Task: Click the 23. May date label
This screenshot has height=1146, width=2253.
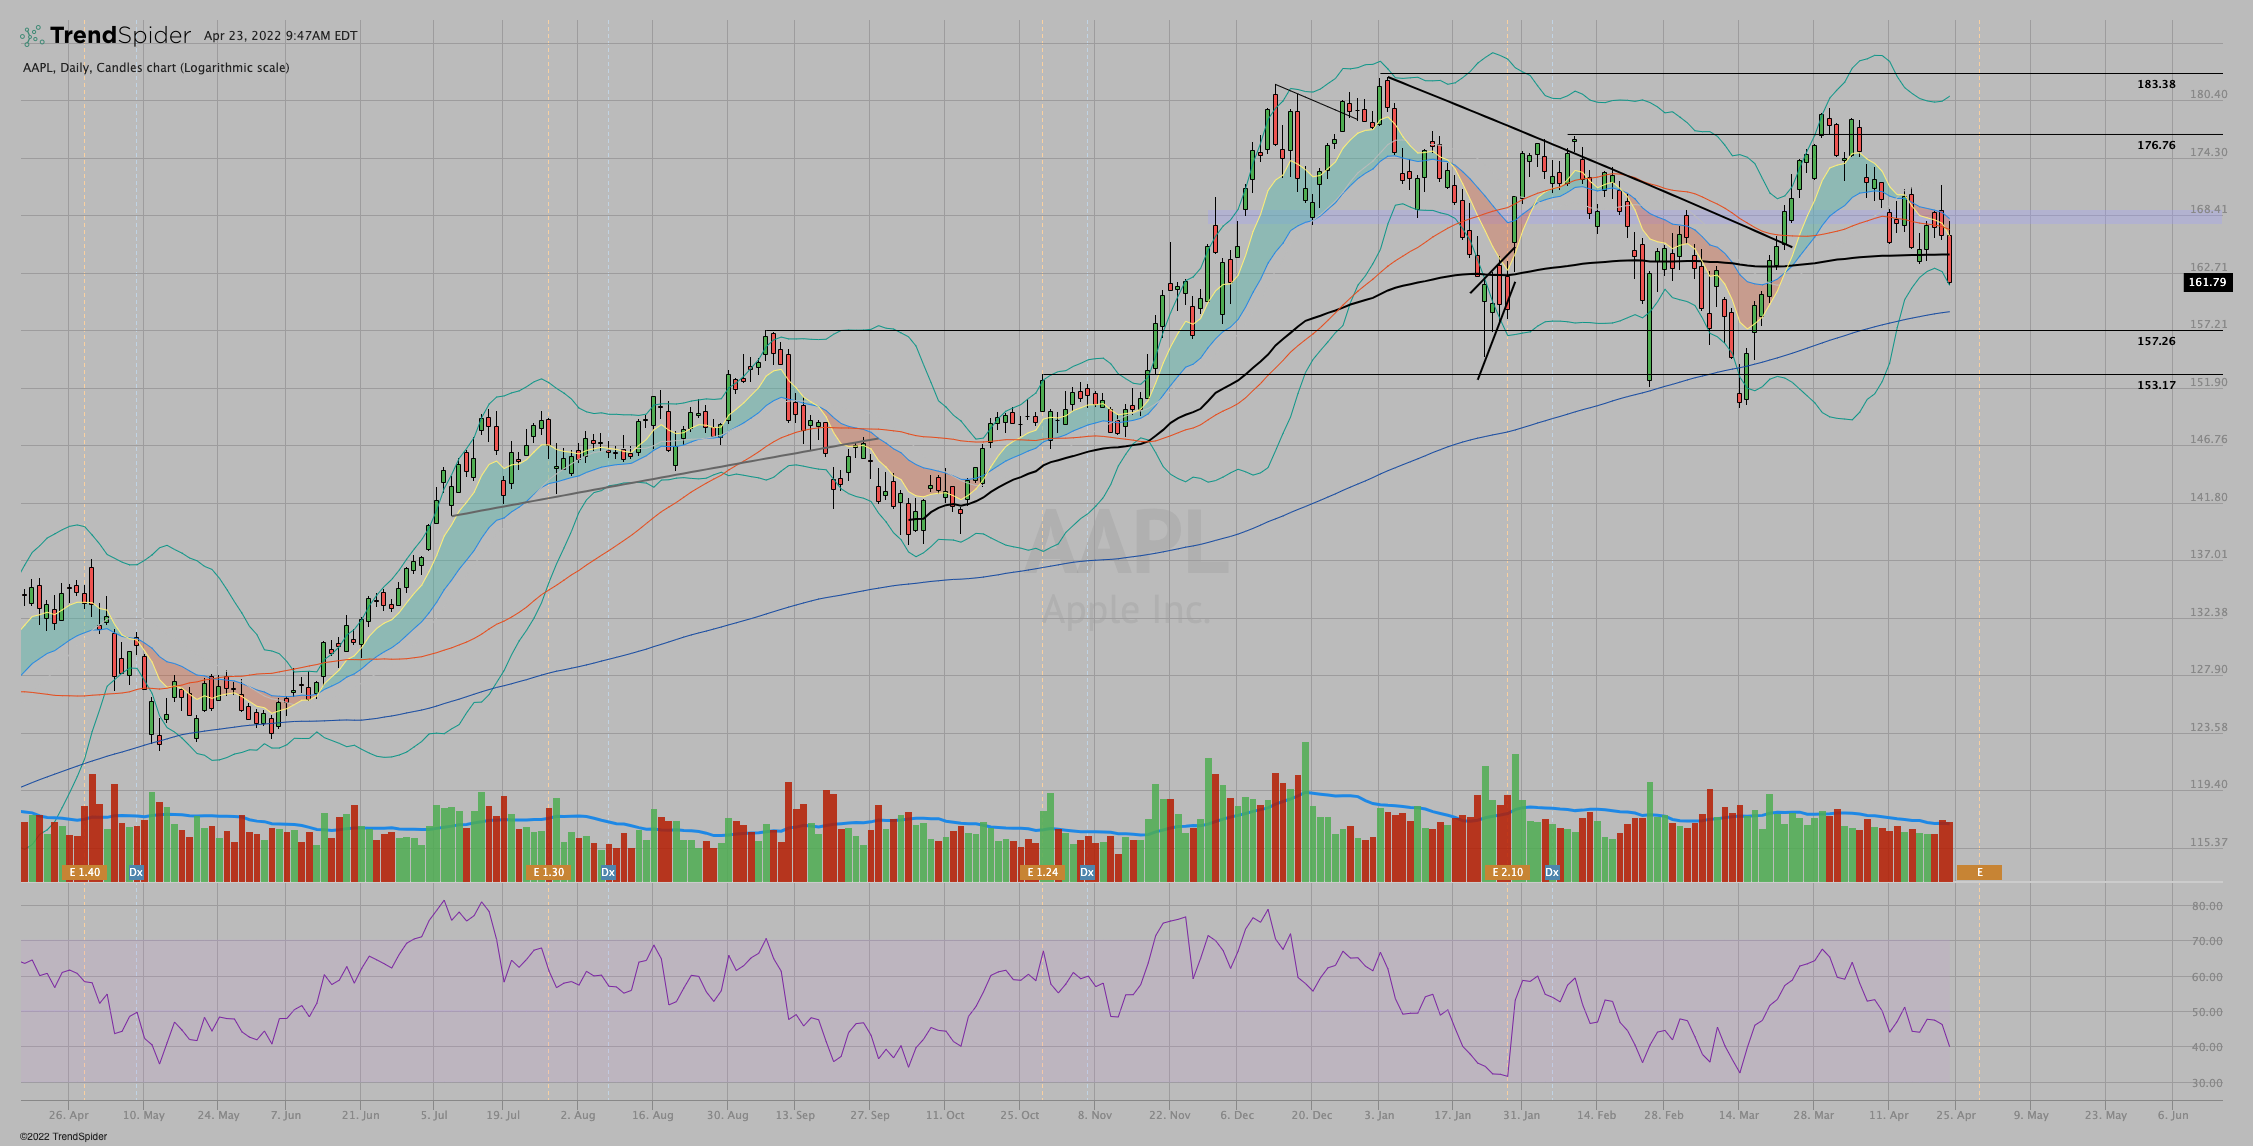Action: pyautogui.click(x=2106, y=1114)
